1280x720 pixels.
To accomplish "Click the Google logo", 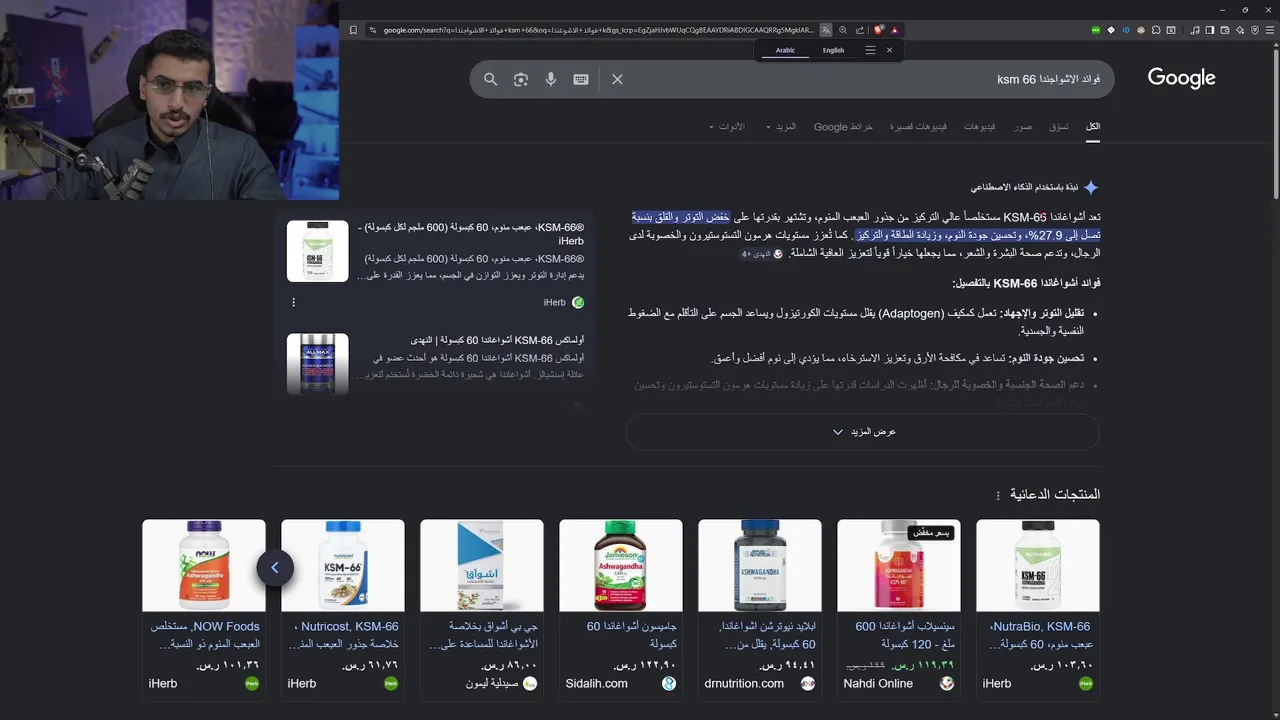I will coord(1181,78).
